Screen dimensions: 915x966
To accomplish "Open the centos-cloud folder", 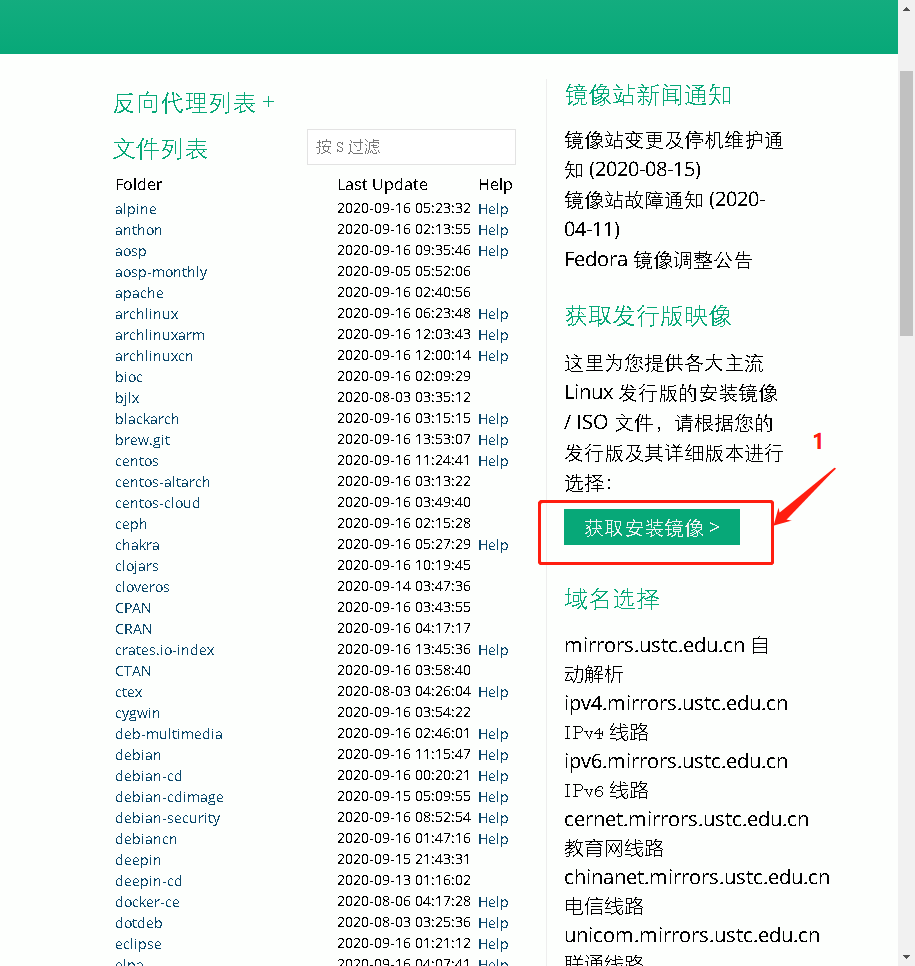I will point(157,503).
